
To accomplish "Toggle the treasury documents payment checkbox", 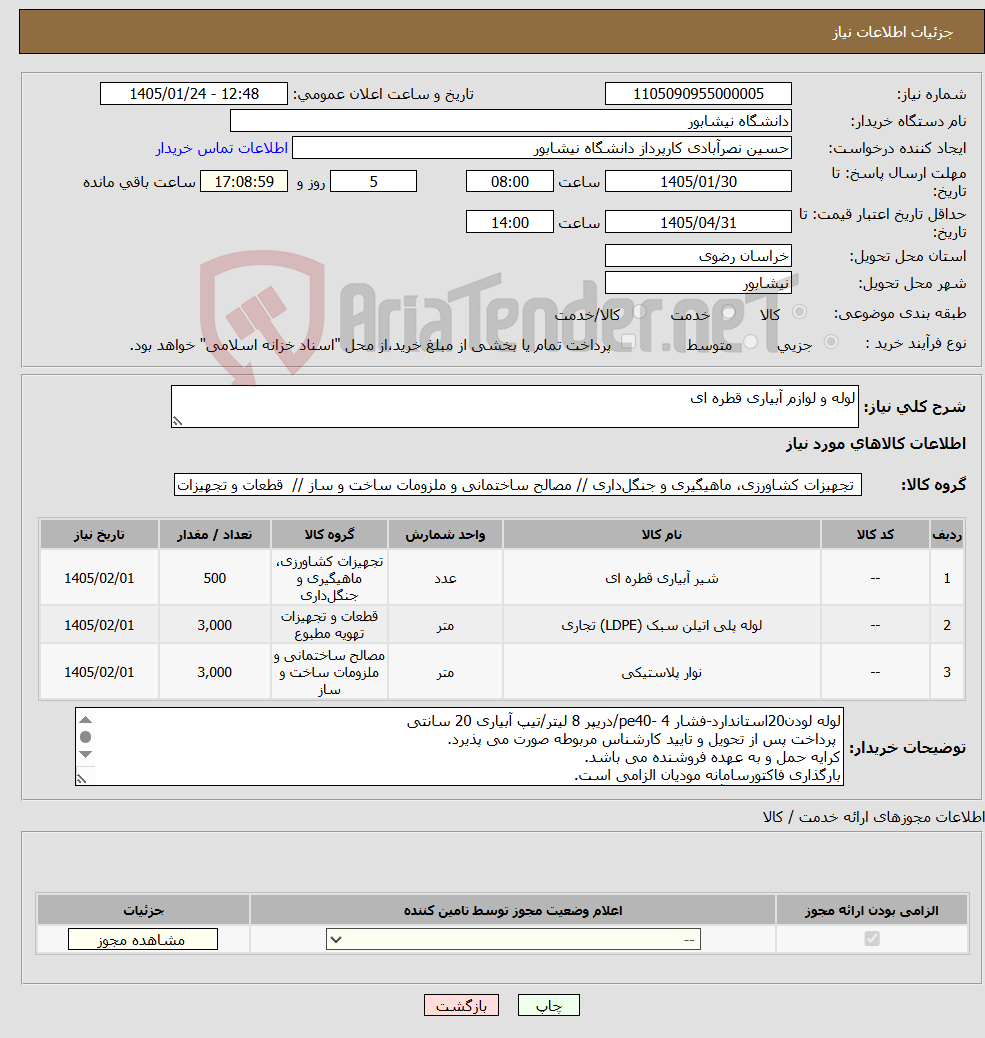I will pyautogui.click(x=628, y=342).
